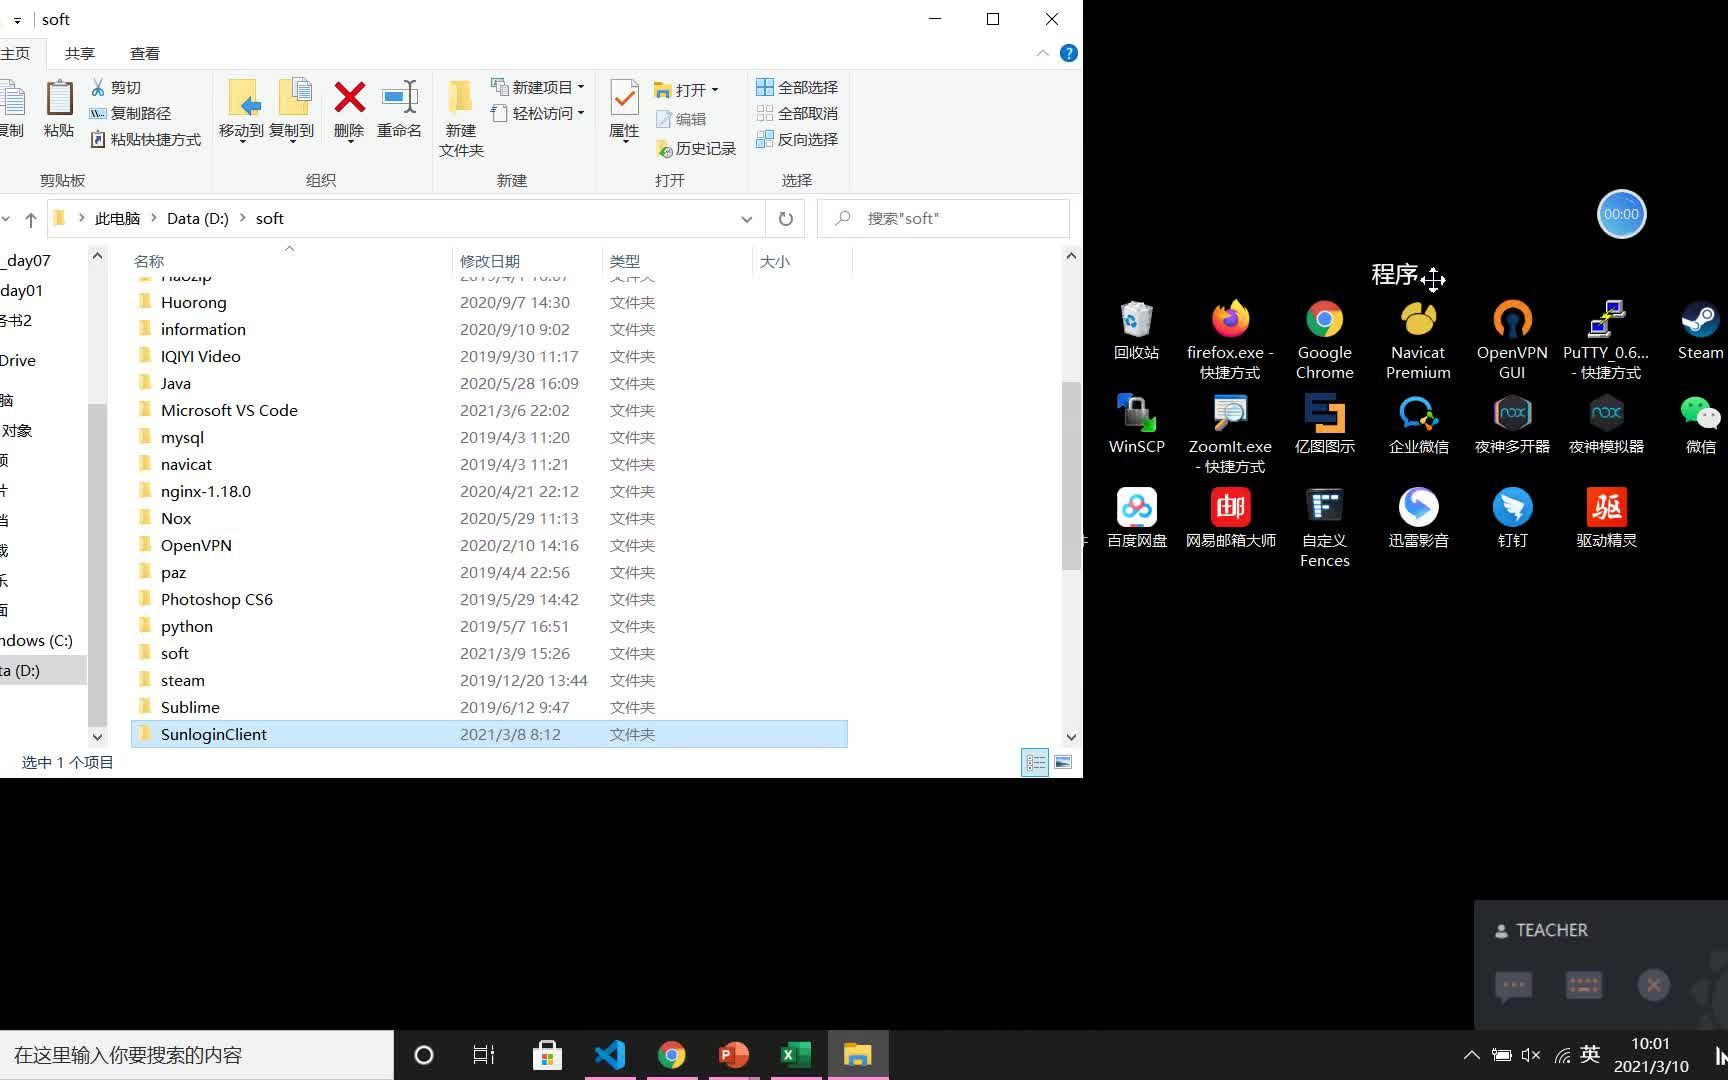Click the Move to (移动到) icon
This screenshot has height=1080, width=1728.
coord(243,98)
